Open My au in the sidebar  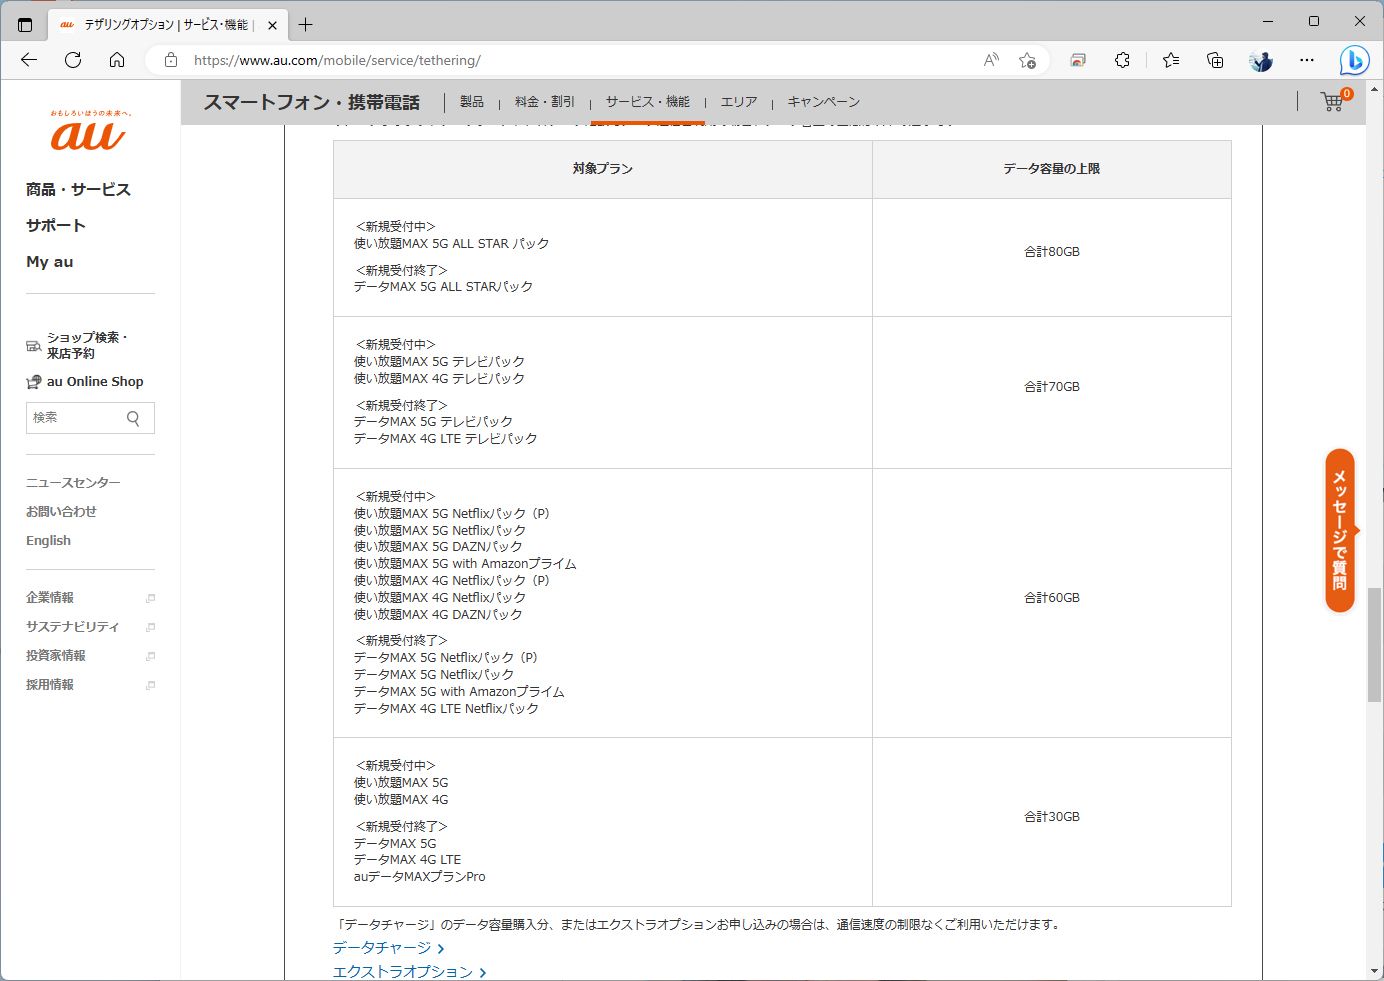50,261
